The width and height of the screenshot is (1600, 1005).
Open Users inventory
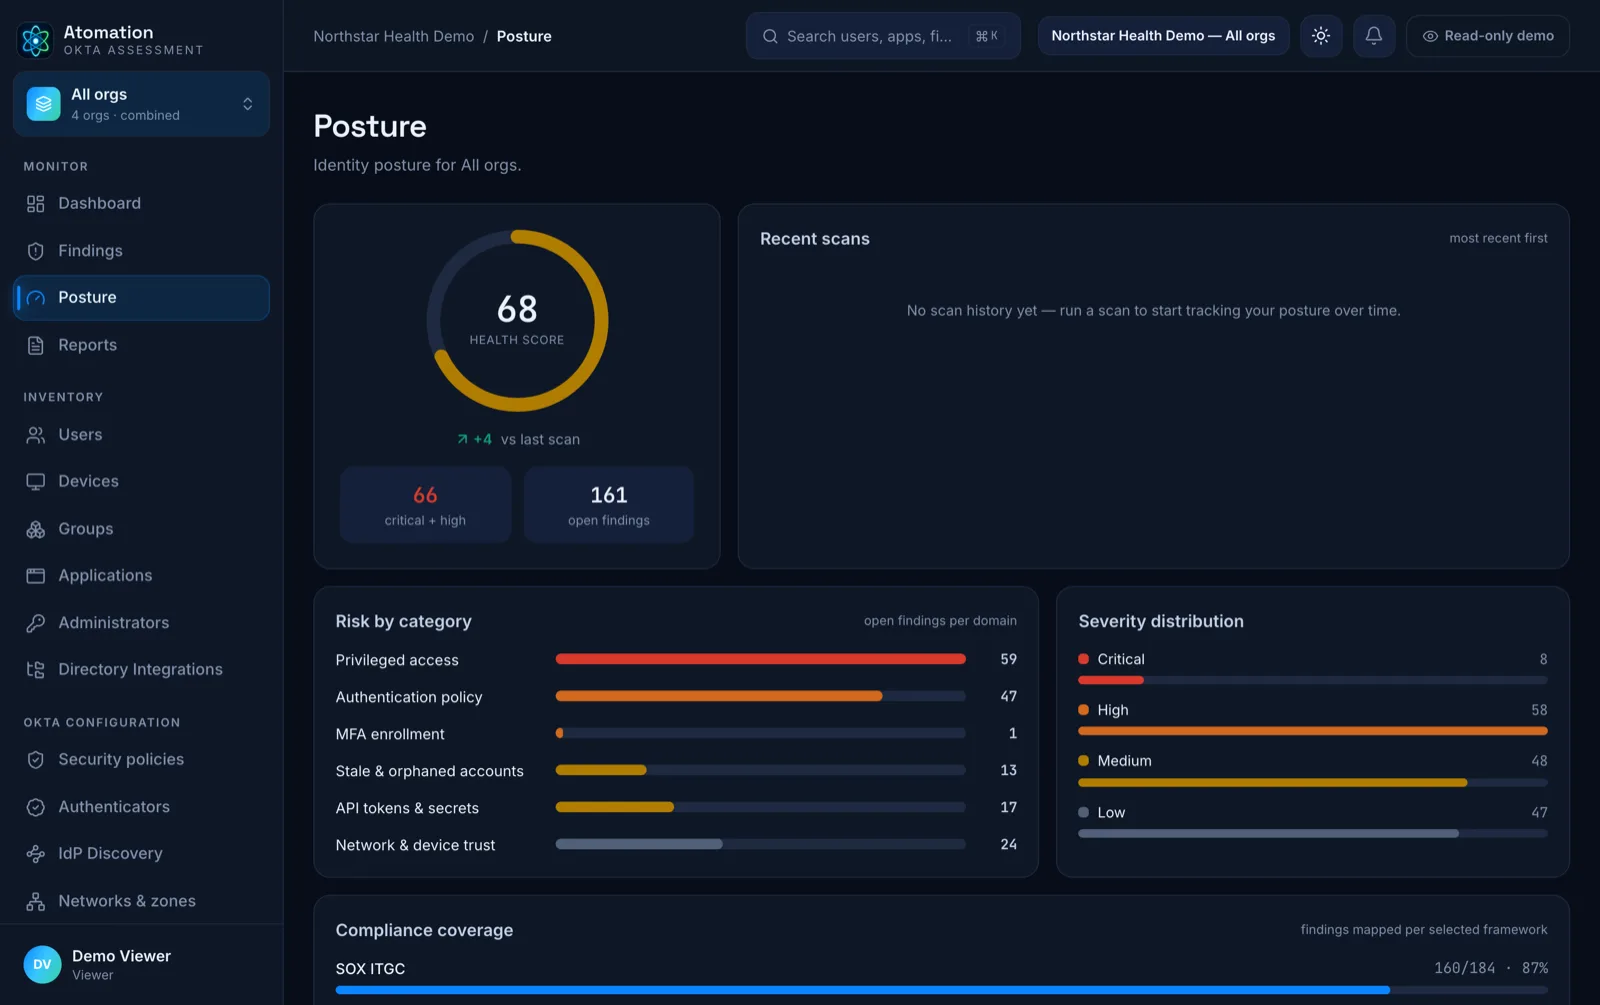[141, 435]
